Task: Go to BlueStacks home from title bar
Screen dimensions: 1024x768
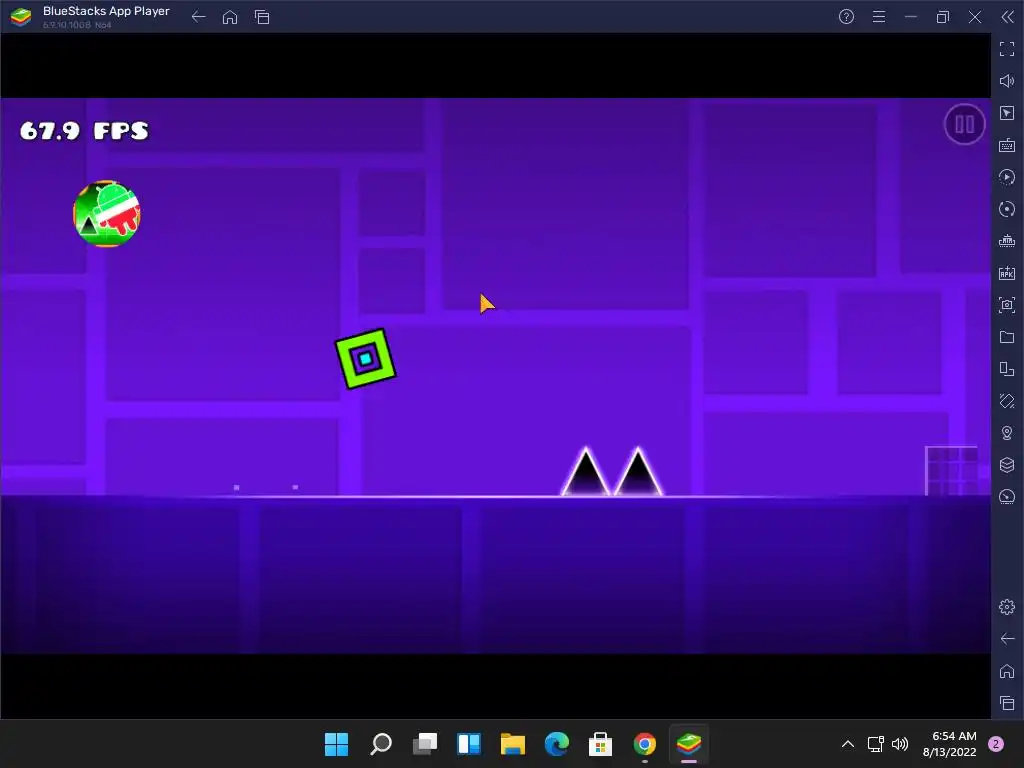Action: point(230,17)
